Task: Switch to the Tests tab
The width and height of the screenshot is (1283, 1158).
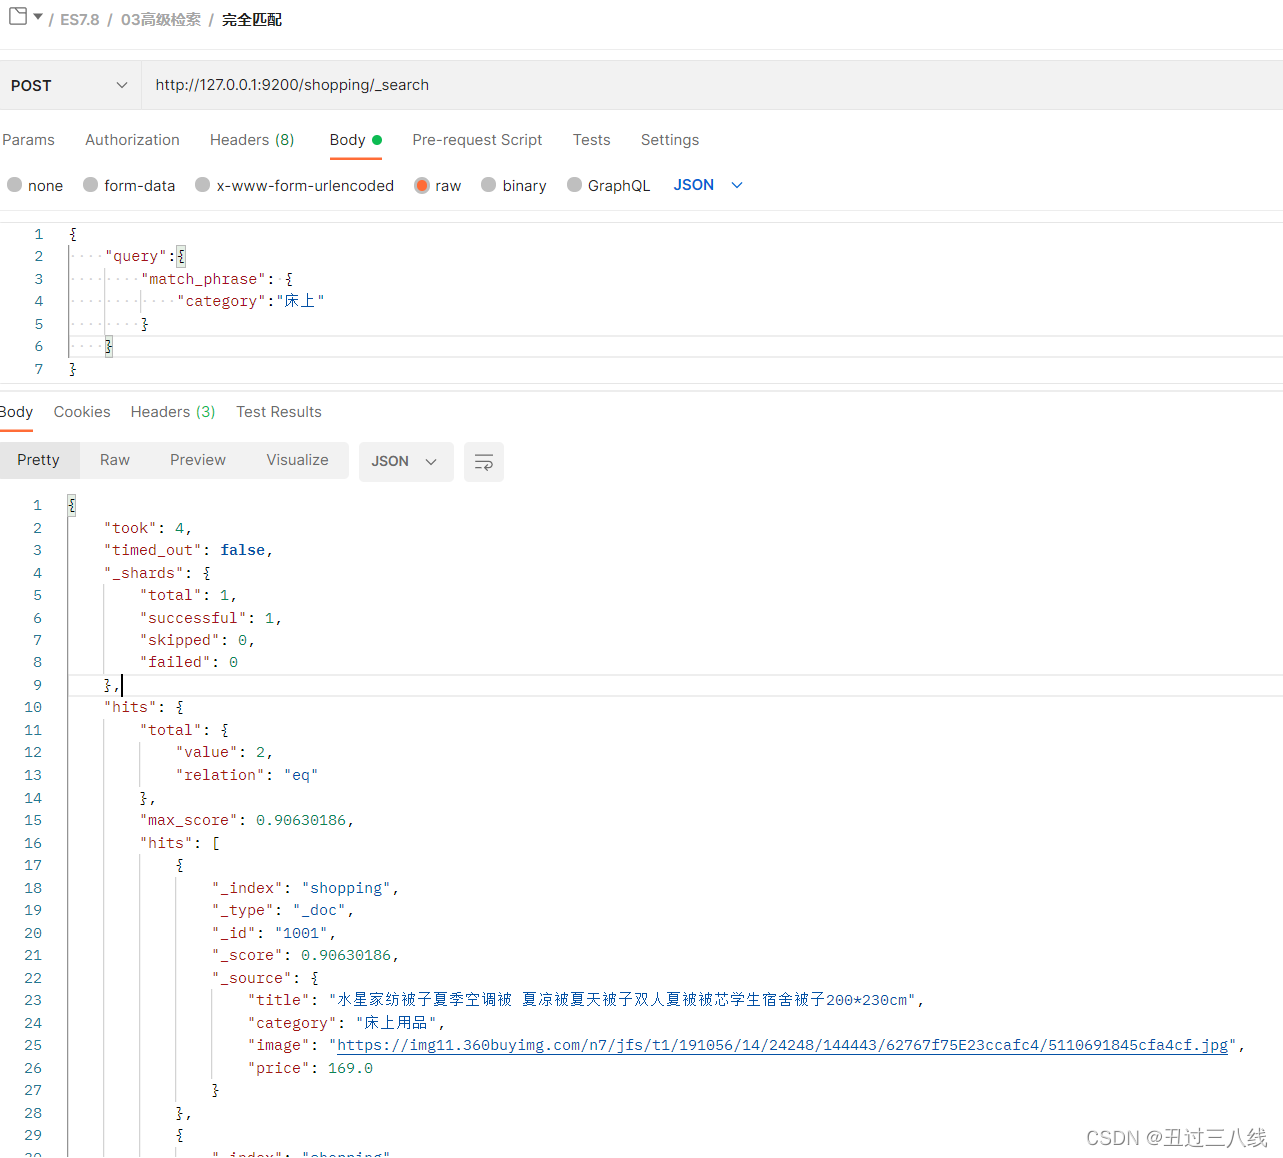Action: [x=591, y=140]
